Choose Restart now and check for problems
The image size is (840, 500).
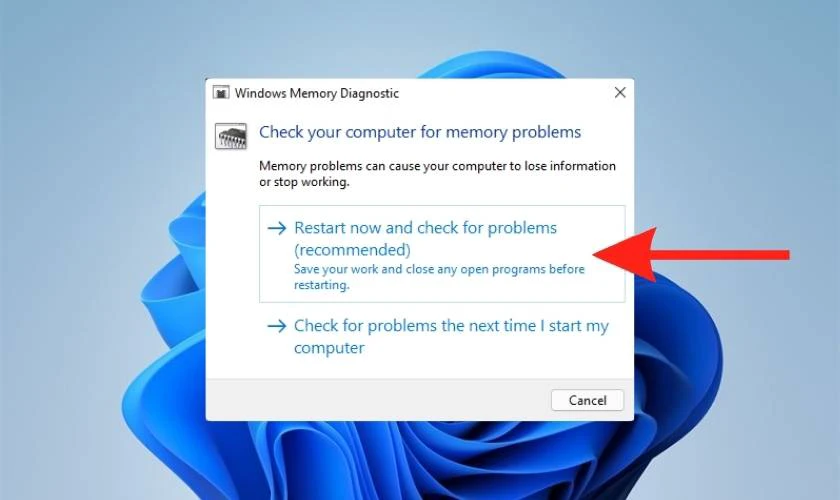point(442,253)
